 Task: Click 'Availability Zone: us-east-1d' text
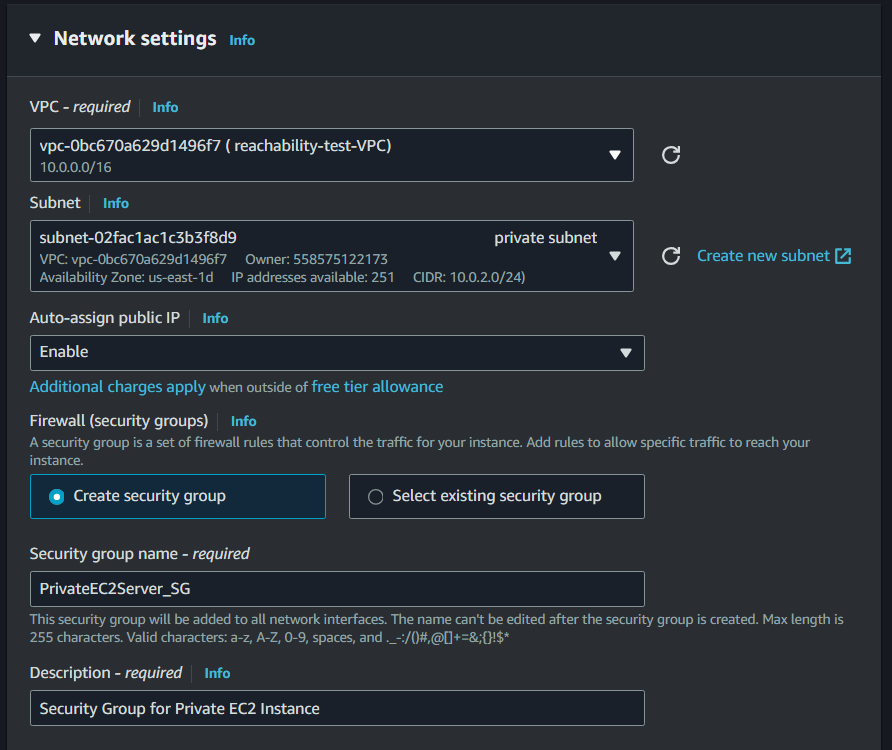click(126, 277)
